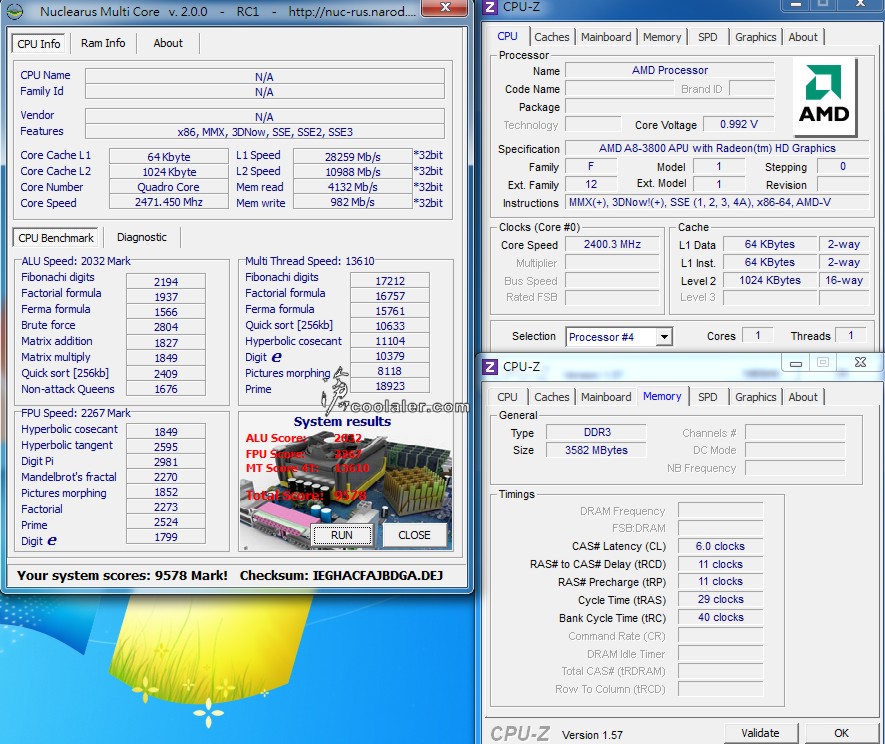This screenshot has width=885, height=744.
Task: Switch to About tab in CPU-Z Memory window
Action: point(803,397)
